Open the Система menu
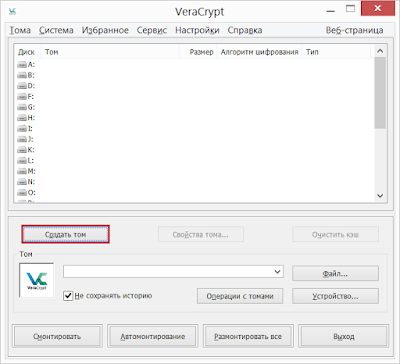400x364 pixels. 56,30
